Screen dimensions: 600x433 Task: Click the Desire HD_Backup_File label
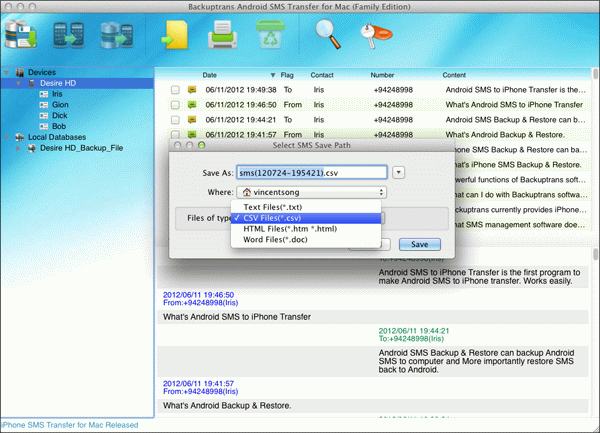tap(82, 148)
